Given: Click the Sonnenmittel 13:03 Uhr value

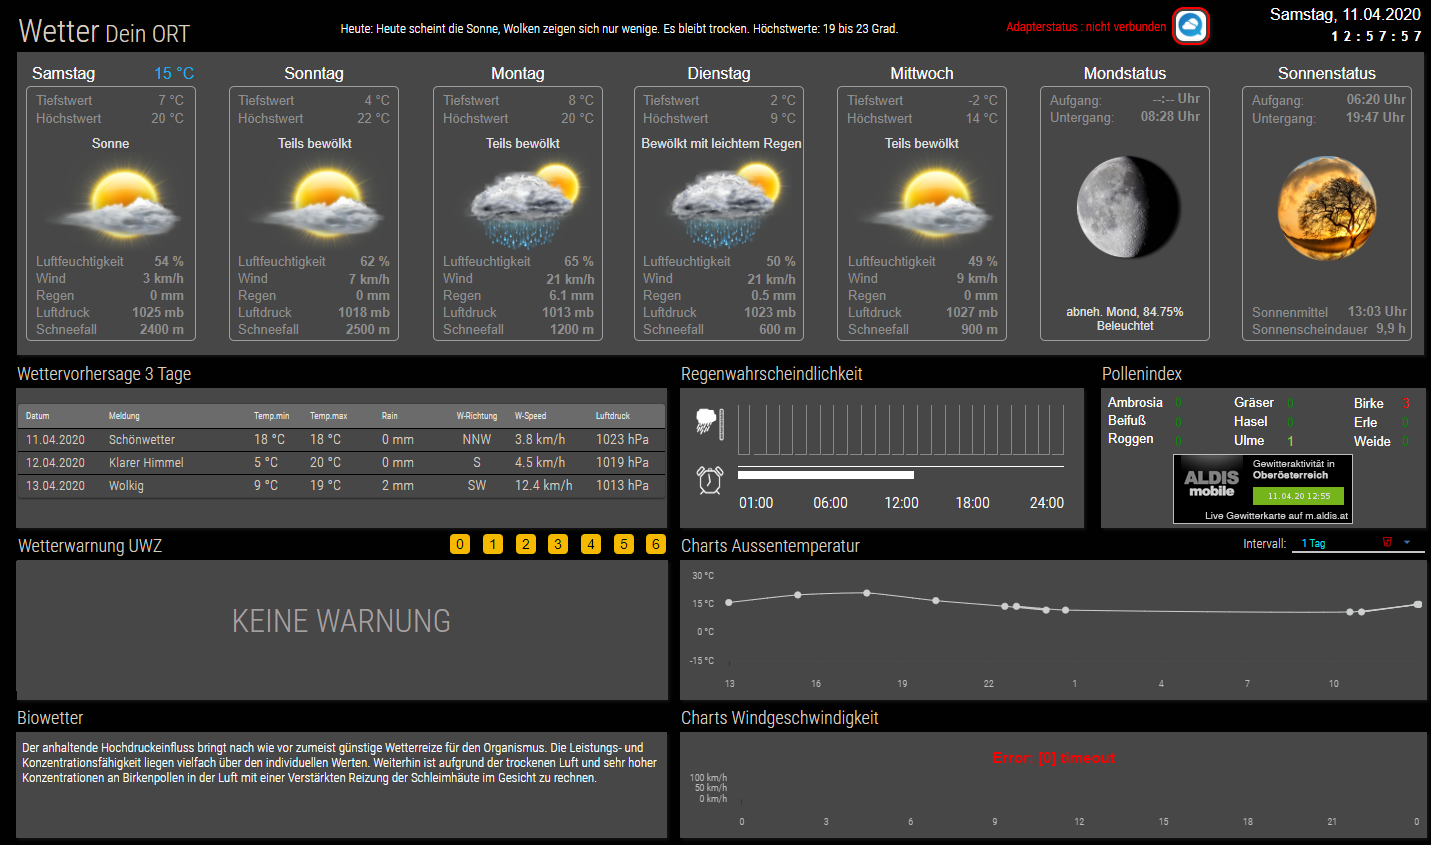Looking at the screenshot, I should pyautogui.click(x=1377, y=311).
